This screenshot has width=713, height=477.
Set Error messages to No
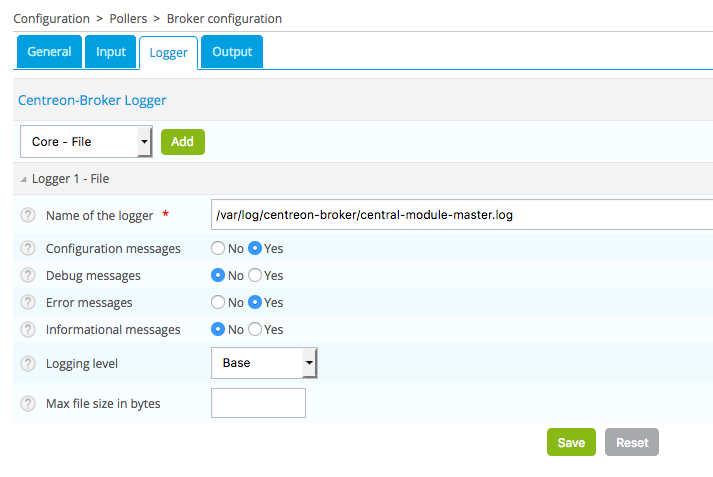tap(218, 302)
